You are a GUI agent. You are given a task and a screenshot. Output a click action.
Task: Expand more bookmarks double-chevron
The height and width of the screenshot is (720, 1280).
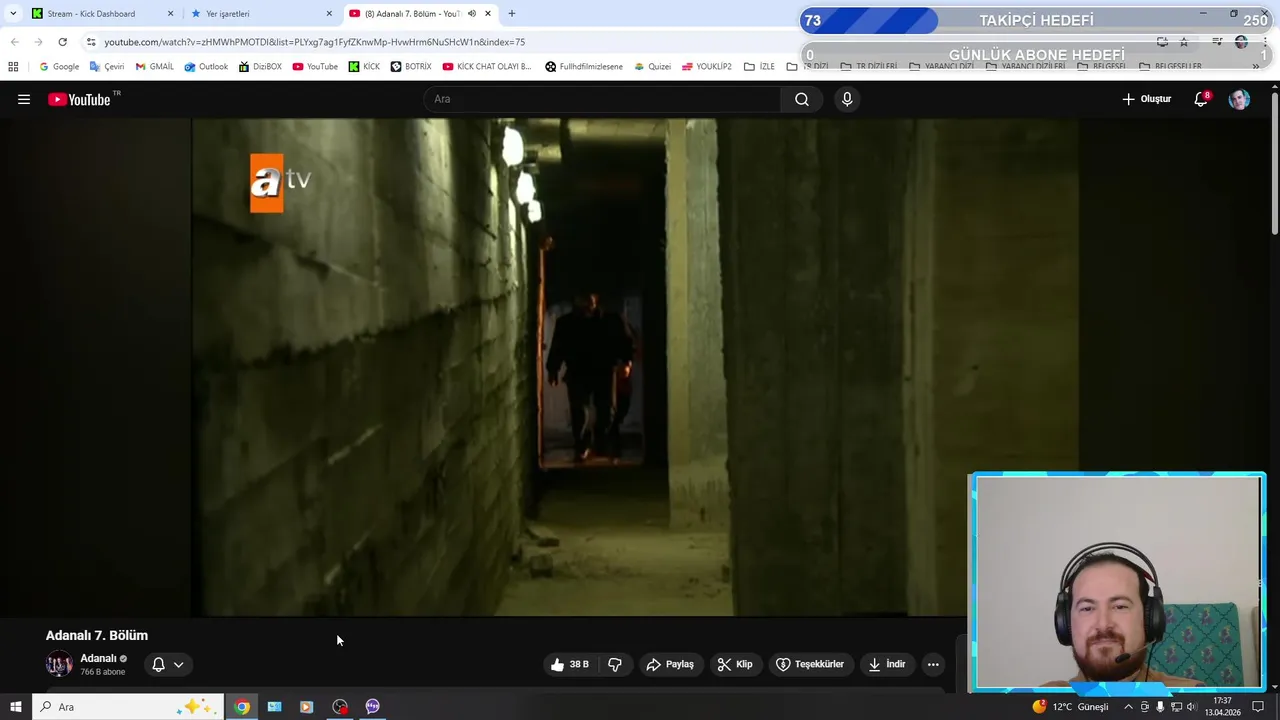tap(1256, 67)
